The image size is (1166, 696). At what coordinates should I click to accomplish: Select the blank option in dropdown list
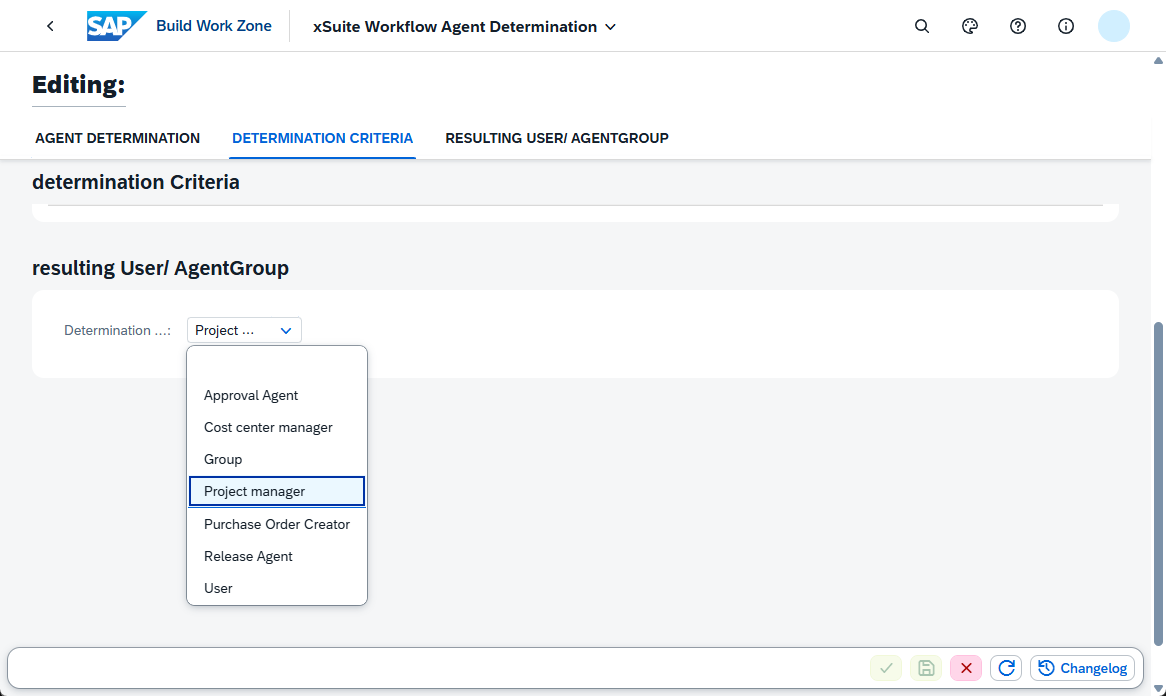(x=277, y=364)
